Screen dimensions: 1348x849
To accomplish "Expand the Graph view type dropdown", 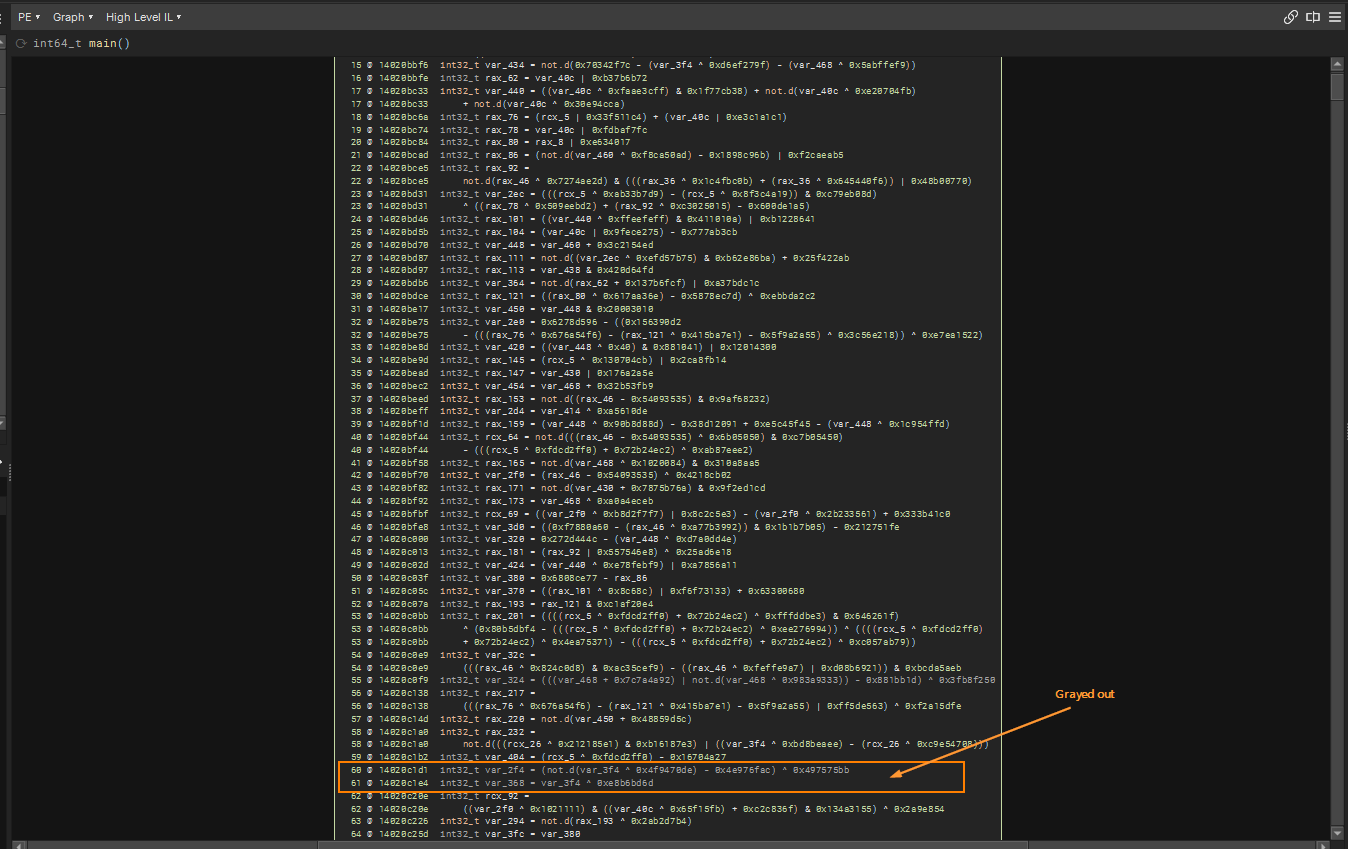I will pos(73,17).
